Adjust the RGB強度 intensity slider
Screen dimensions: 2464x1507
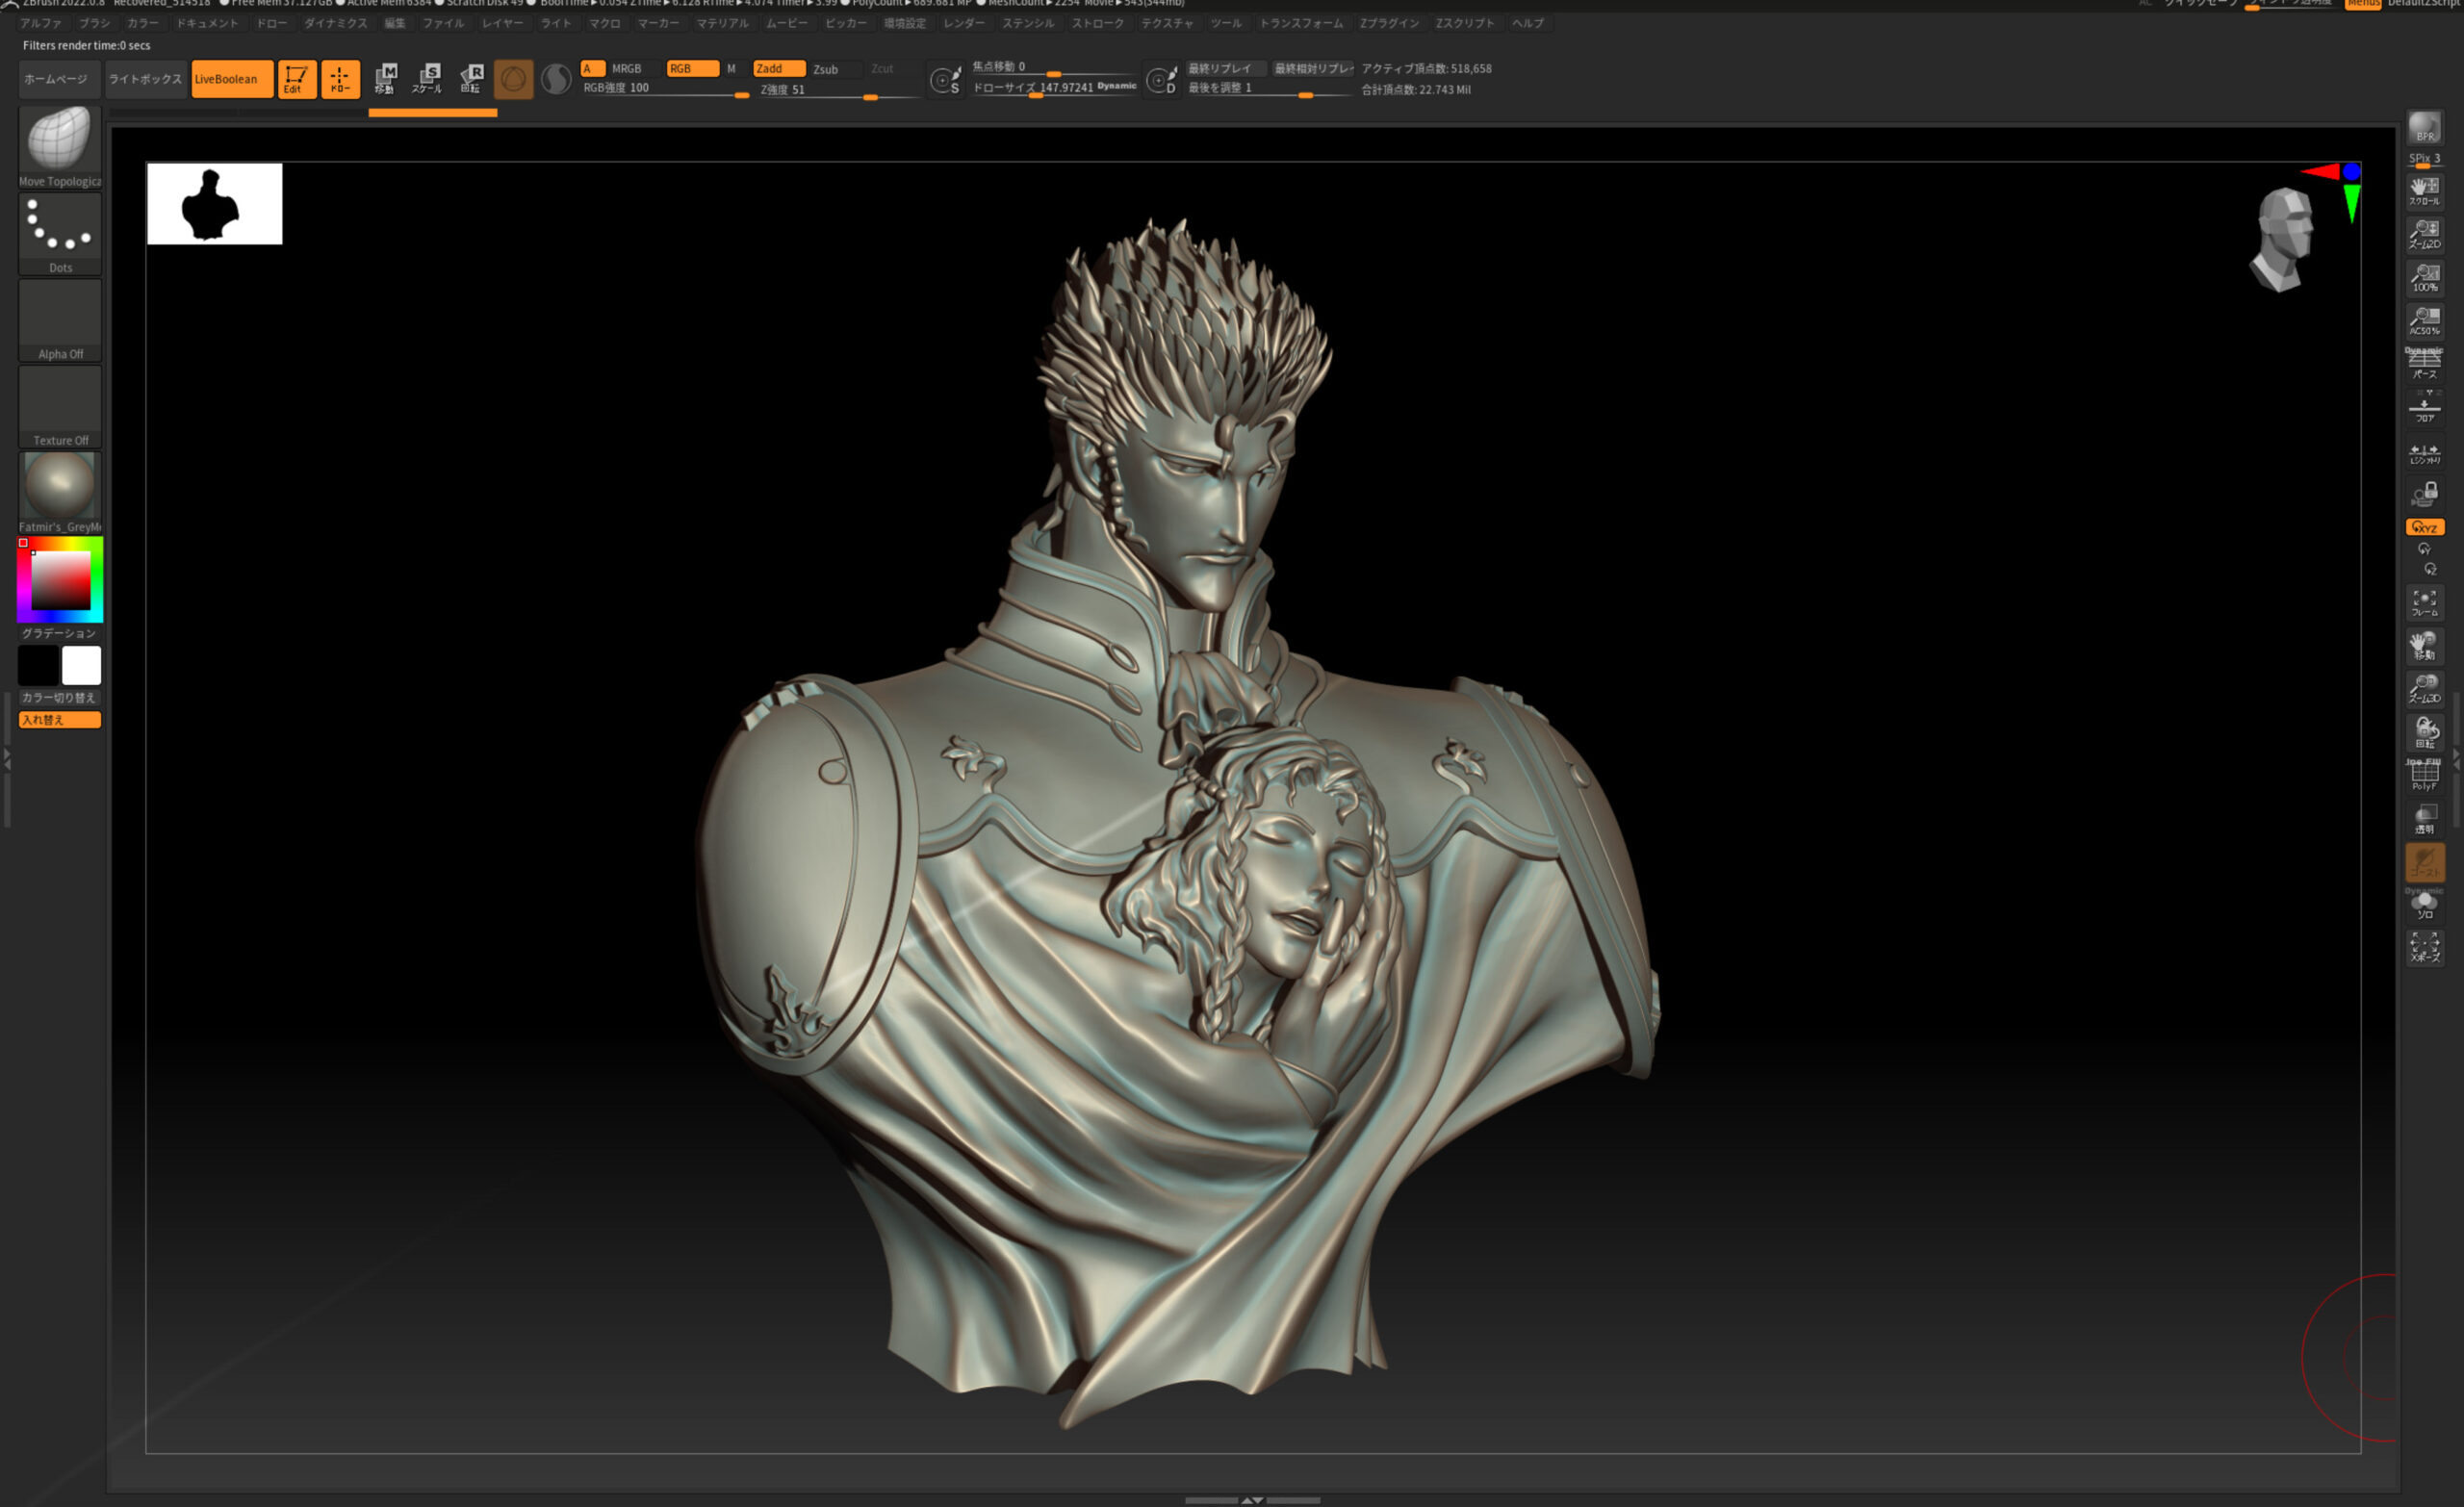[665, 89]
